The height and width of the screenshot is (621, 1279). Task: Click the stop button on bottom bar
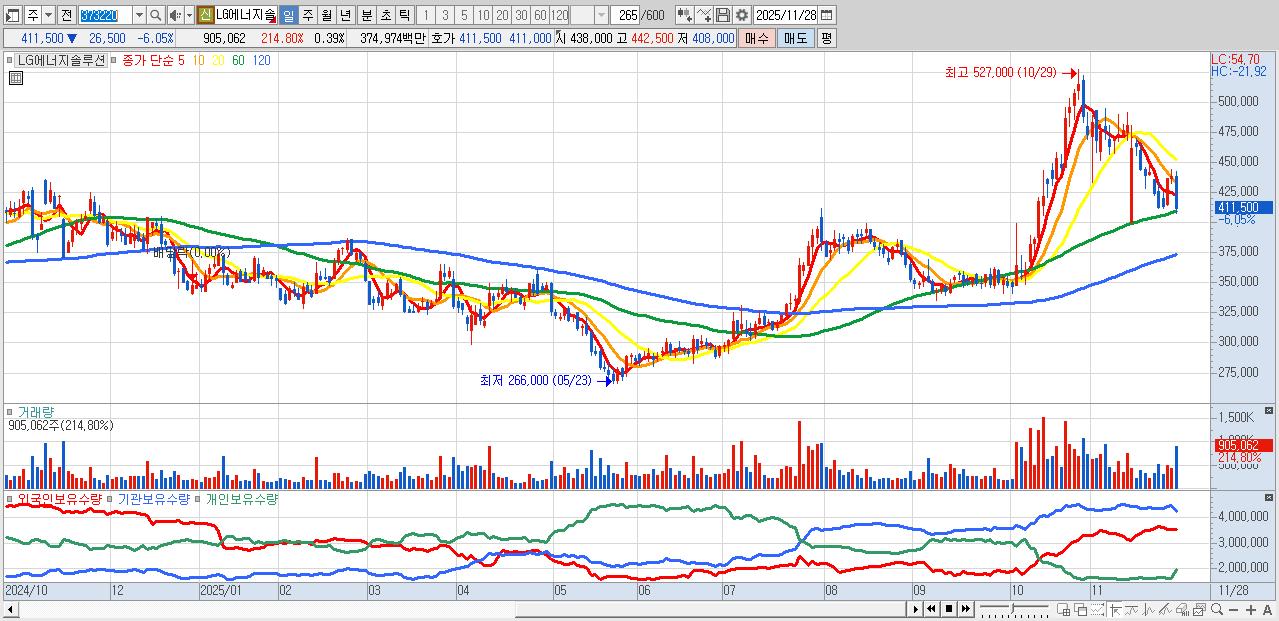[949, 609]
